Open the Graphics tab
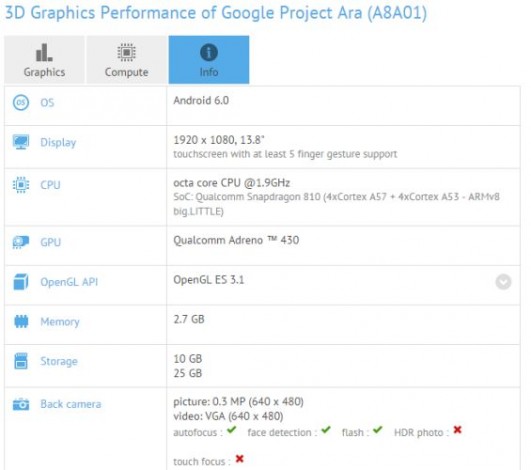The width and height of the screenshot is (531, 470). coord(44,60)
